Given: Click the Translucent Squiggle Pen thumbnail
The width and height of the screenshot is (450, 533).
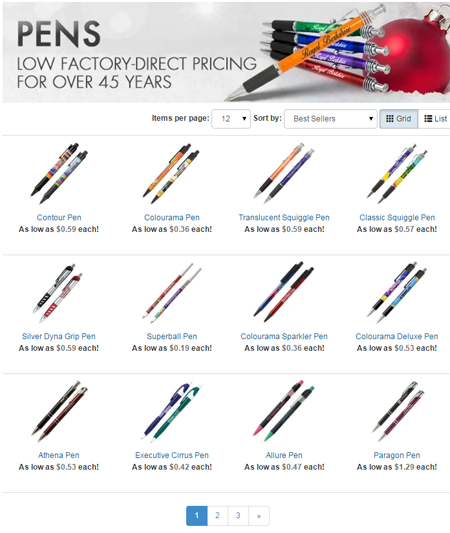Looking at the screenshot, I should [x=284, y=174].
